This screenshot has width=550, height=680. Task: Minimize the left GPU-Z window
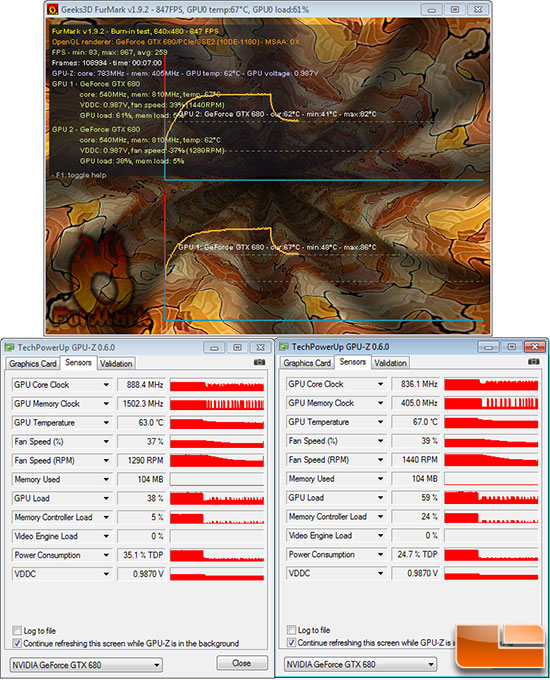click(x=214, y=347)
